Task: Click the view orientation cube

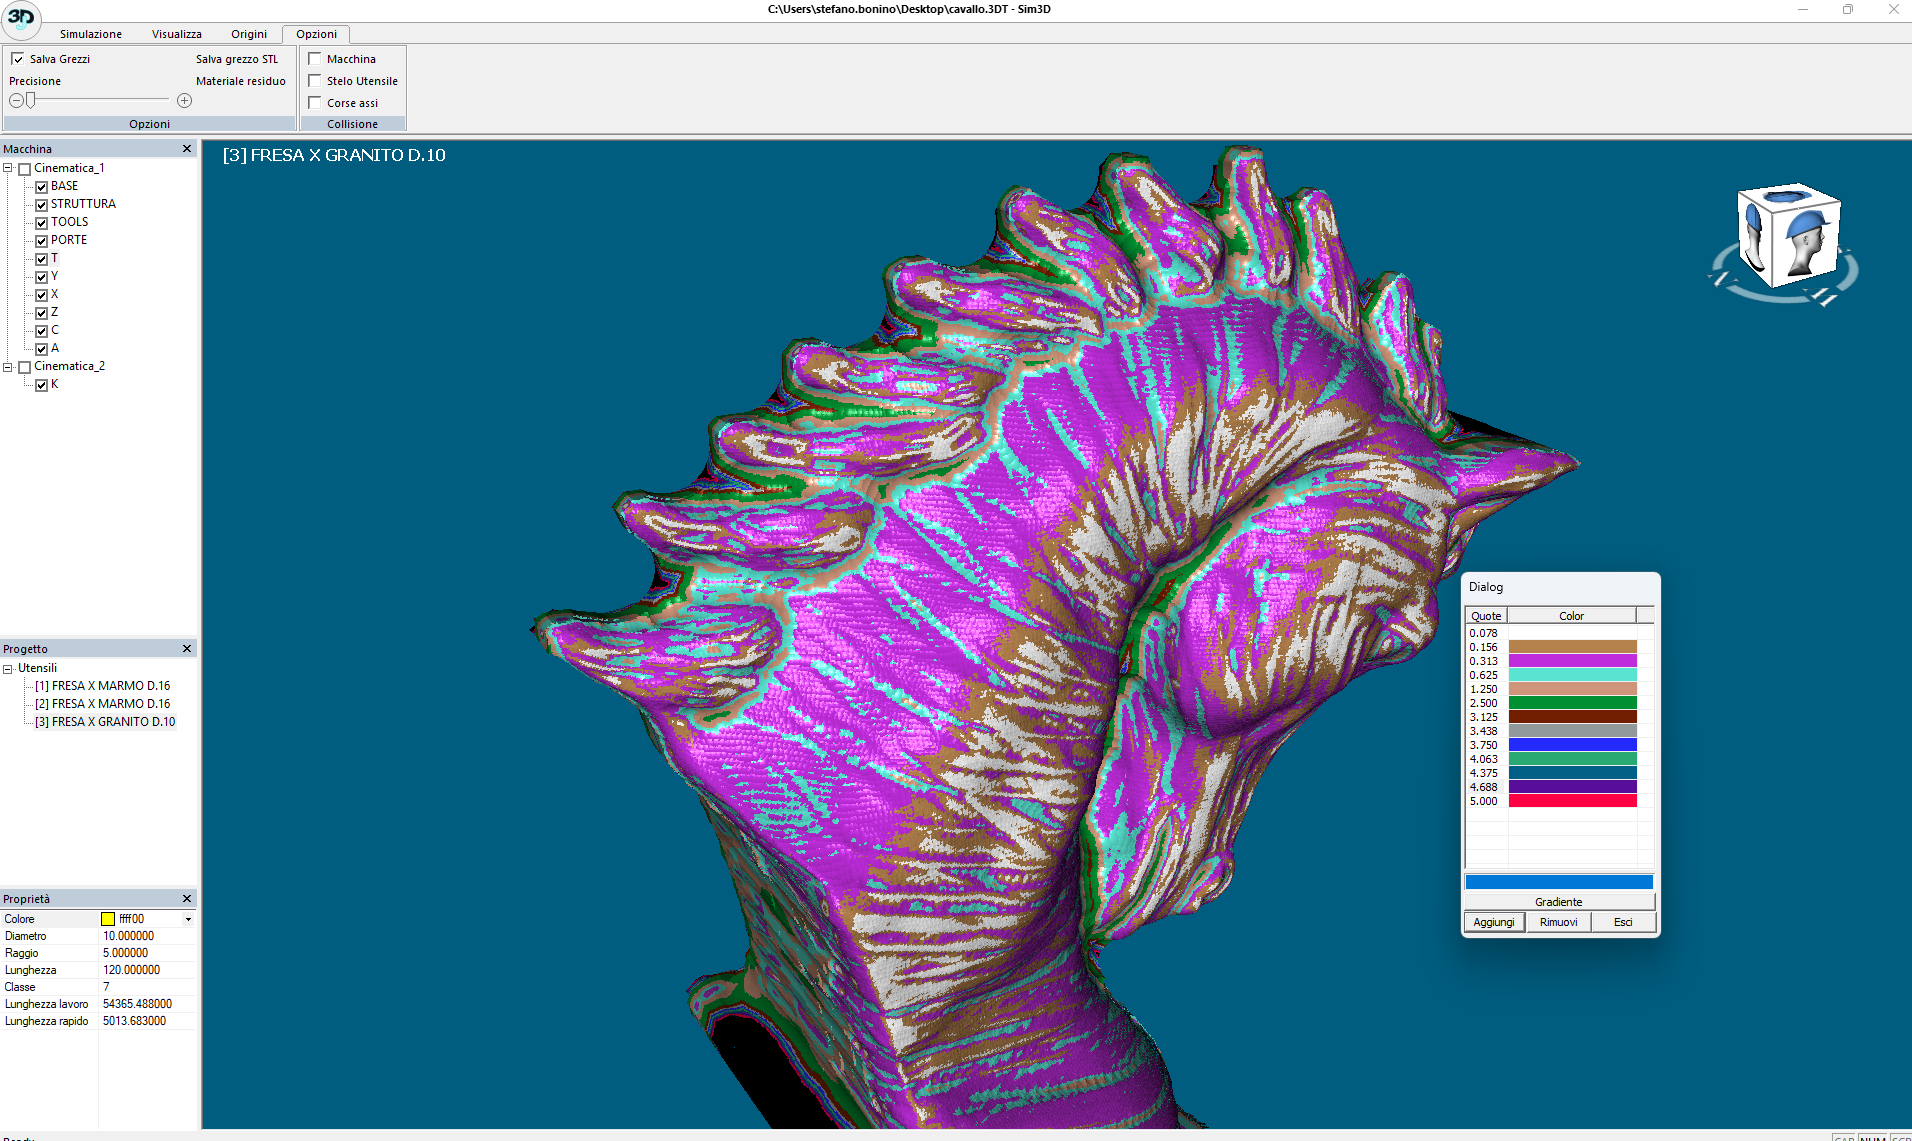Action: click(1787, 238)
